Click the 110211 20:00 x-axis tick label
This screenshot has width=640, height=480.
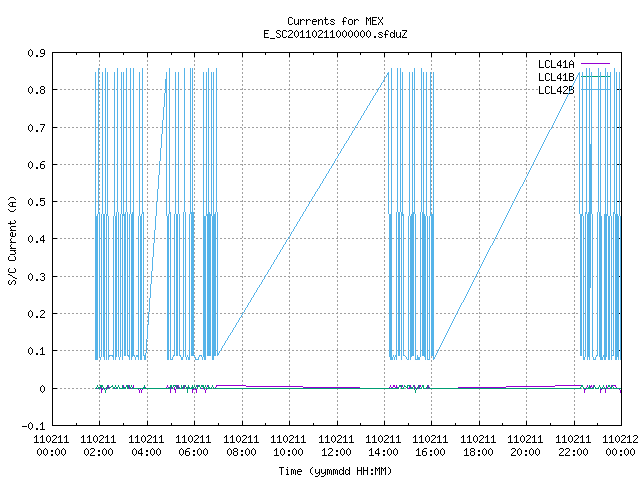click(x=525, y=446)
